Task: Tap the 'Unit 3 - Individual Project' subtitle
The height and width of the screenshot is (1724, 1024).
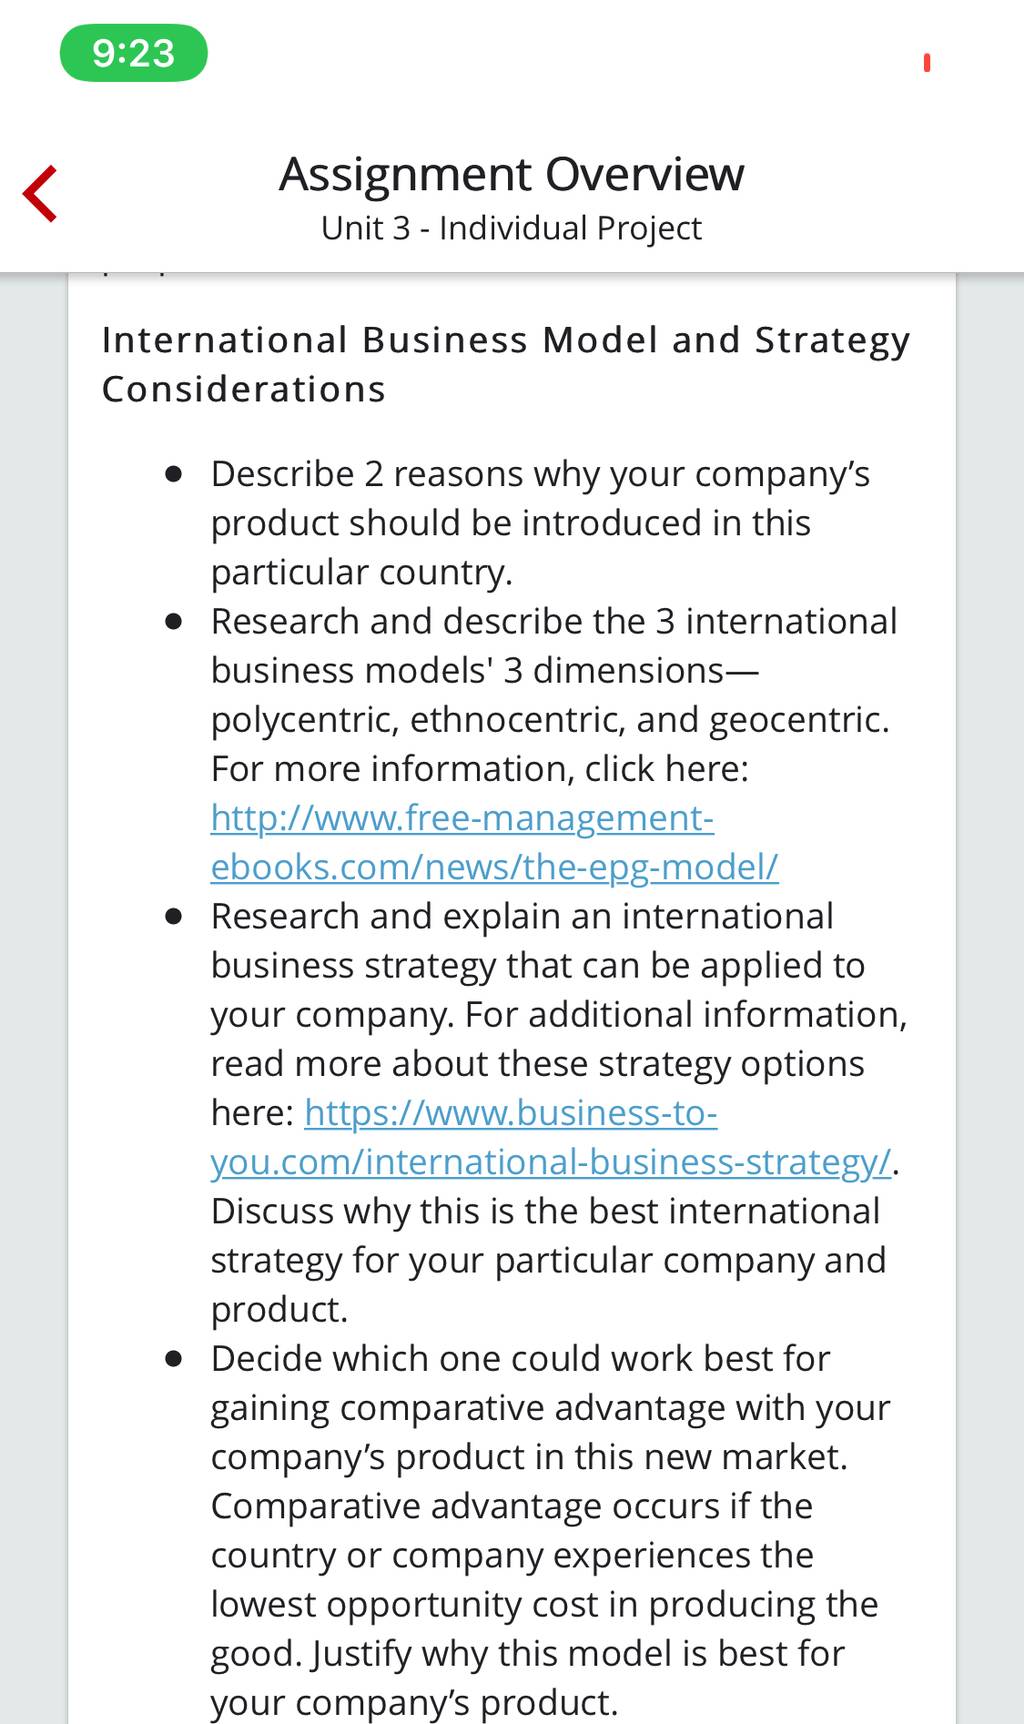Action: click(x=511, y=228)
